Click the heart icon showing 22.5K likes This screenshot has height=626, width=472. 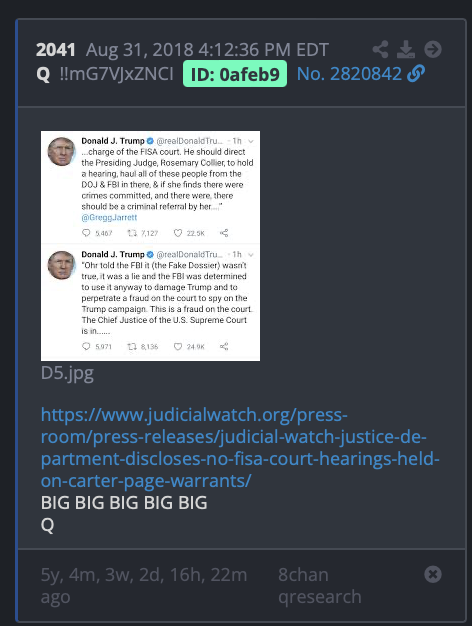point(178,233)
